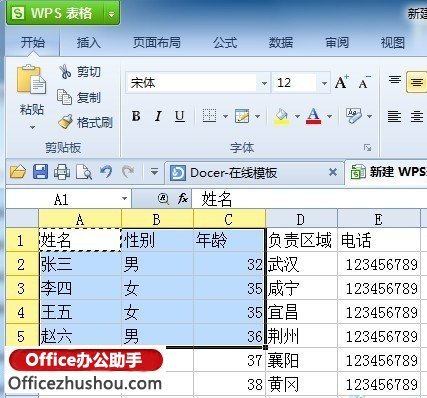Click the clear formatting eraser icon

(354, 116)
